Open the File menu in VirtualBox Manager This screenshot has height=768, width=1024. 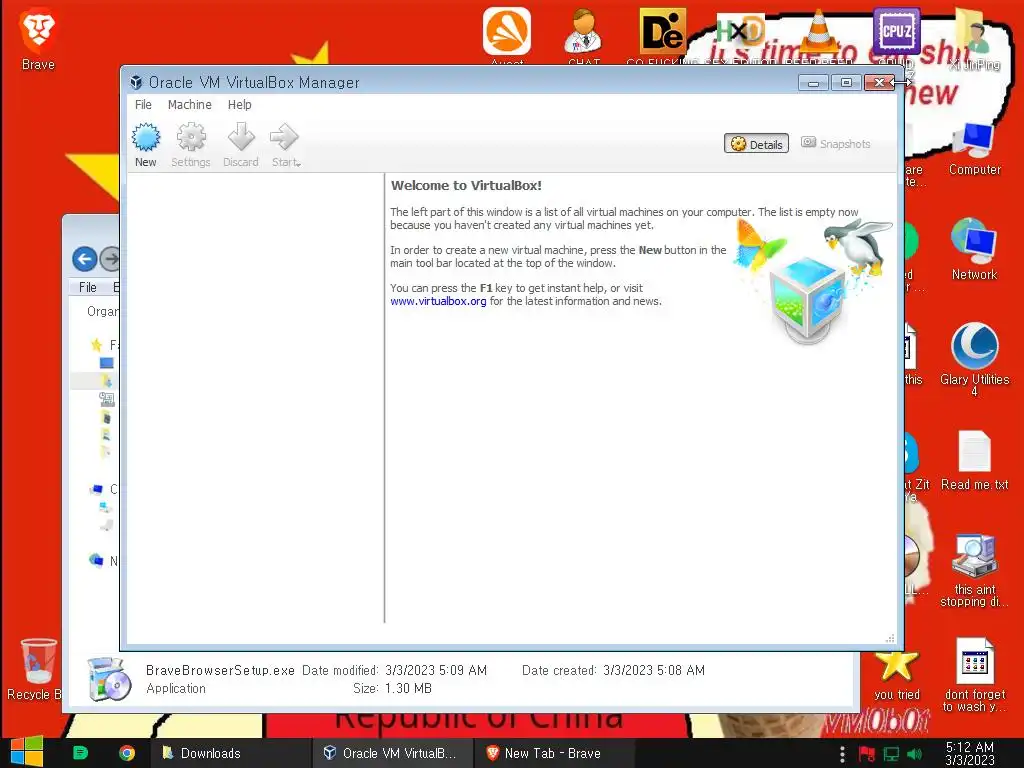[143, 104]
